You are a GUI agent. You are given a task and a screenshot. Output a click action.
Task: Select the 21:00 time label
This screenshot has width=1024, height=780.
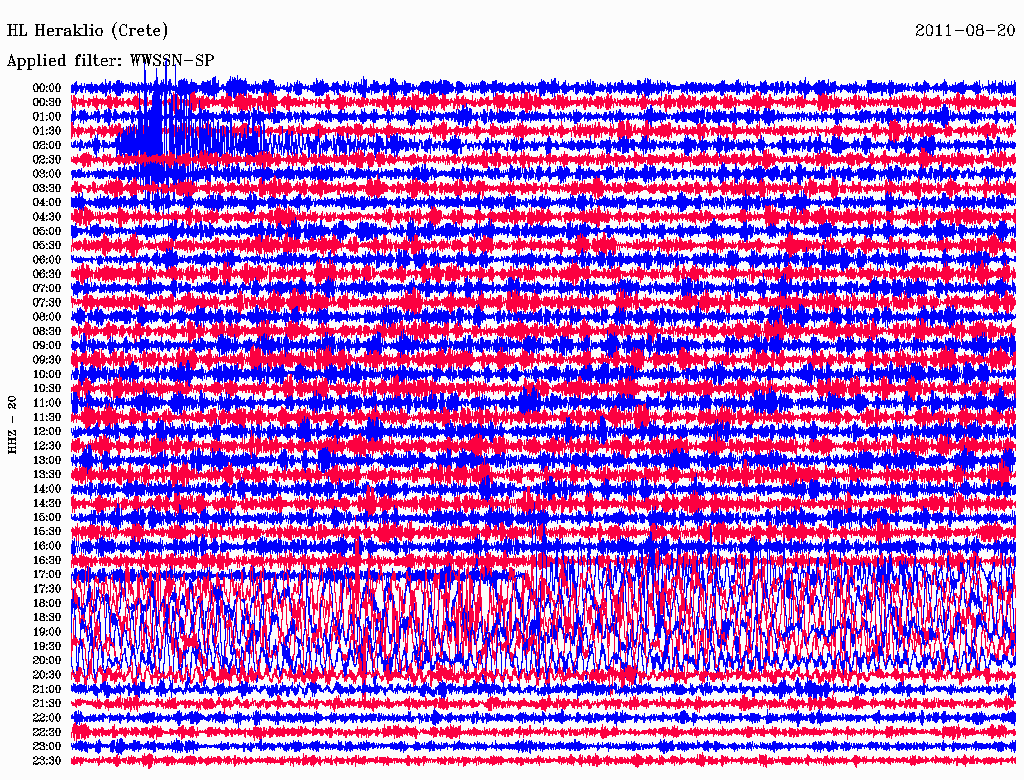tap(47, 689)
